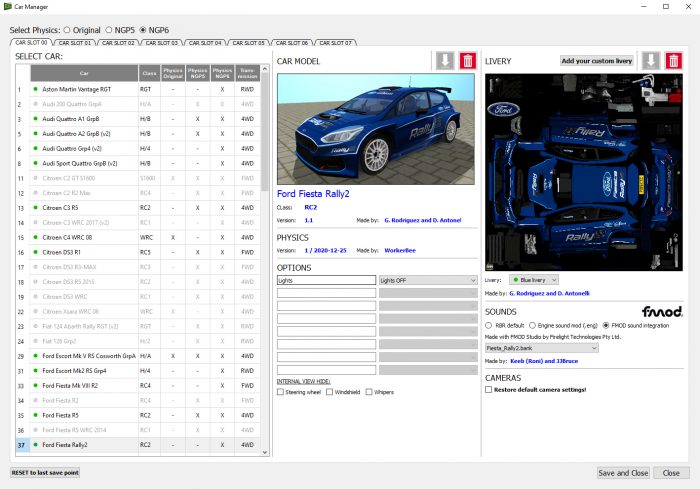
Task: Click green status dot beside Citroen C3 R5
Action: tap(35, 208)
